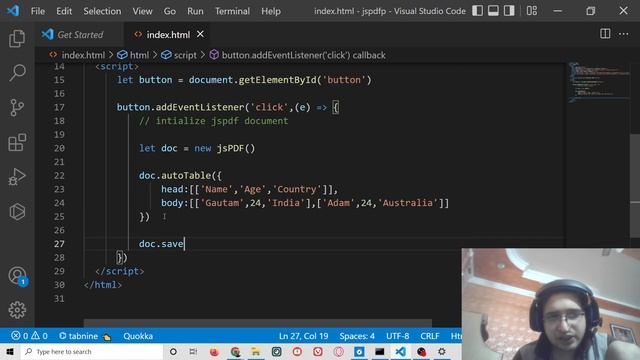Place cursor at end of doc.save
This screenshot has width=640, height=360.
(184, 244)
